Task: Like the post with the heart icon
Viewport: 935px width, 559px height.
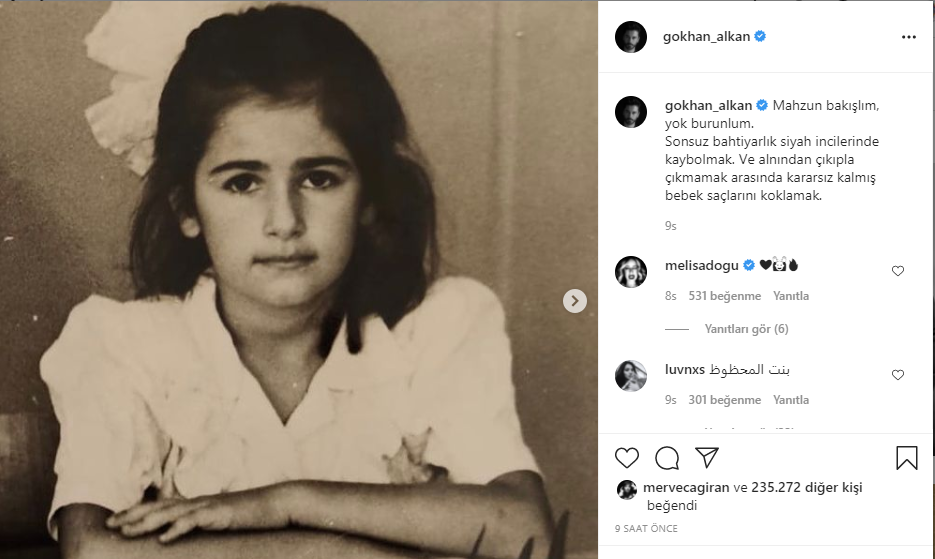Action: tap(627, 458)
